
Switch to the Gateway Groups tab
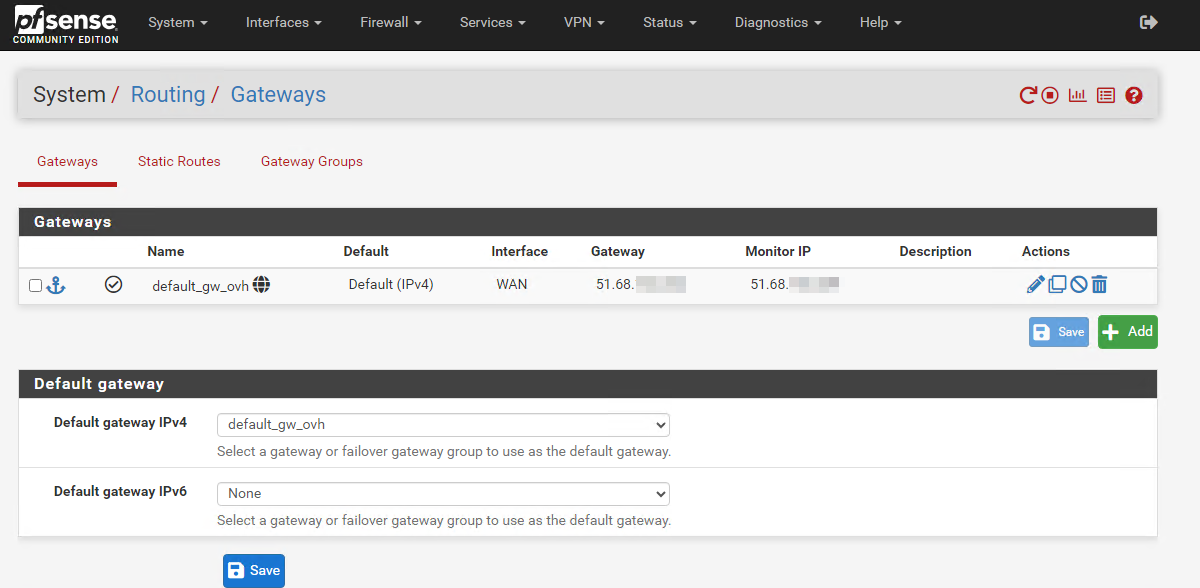[311, 161]
